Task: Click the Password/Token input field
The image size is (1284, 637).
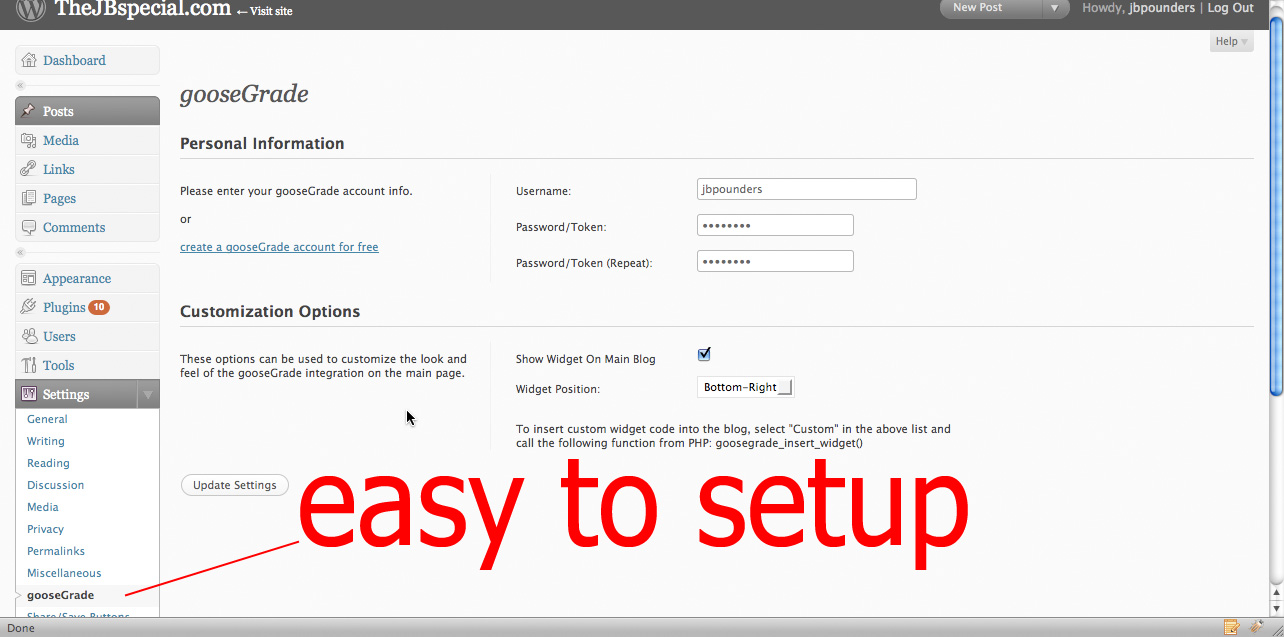Action: [775, 225]
